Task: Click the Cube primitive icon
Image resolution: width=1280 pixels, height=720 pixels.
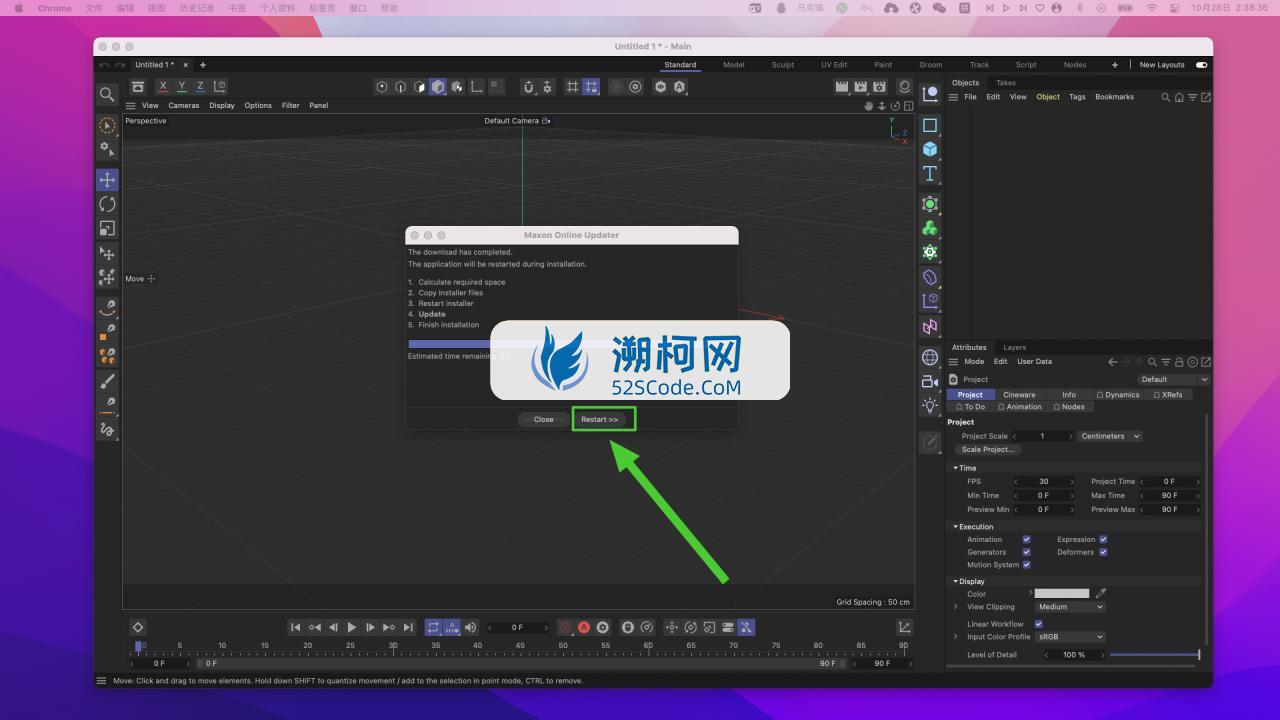Action: pos(930,149)
